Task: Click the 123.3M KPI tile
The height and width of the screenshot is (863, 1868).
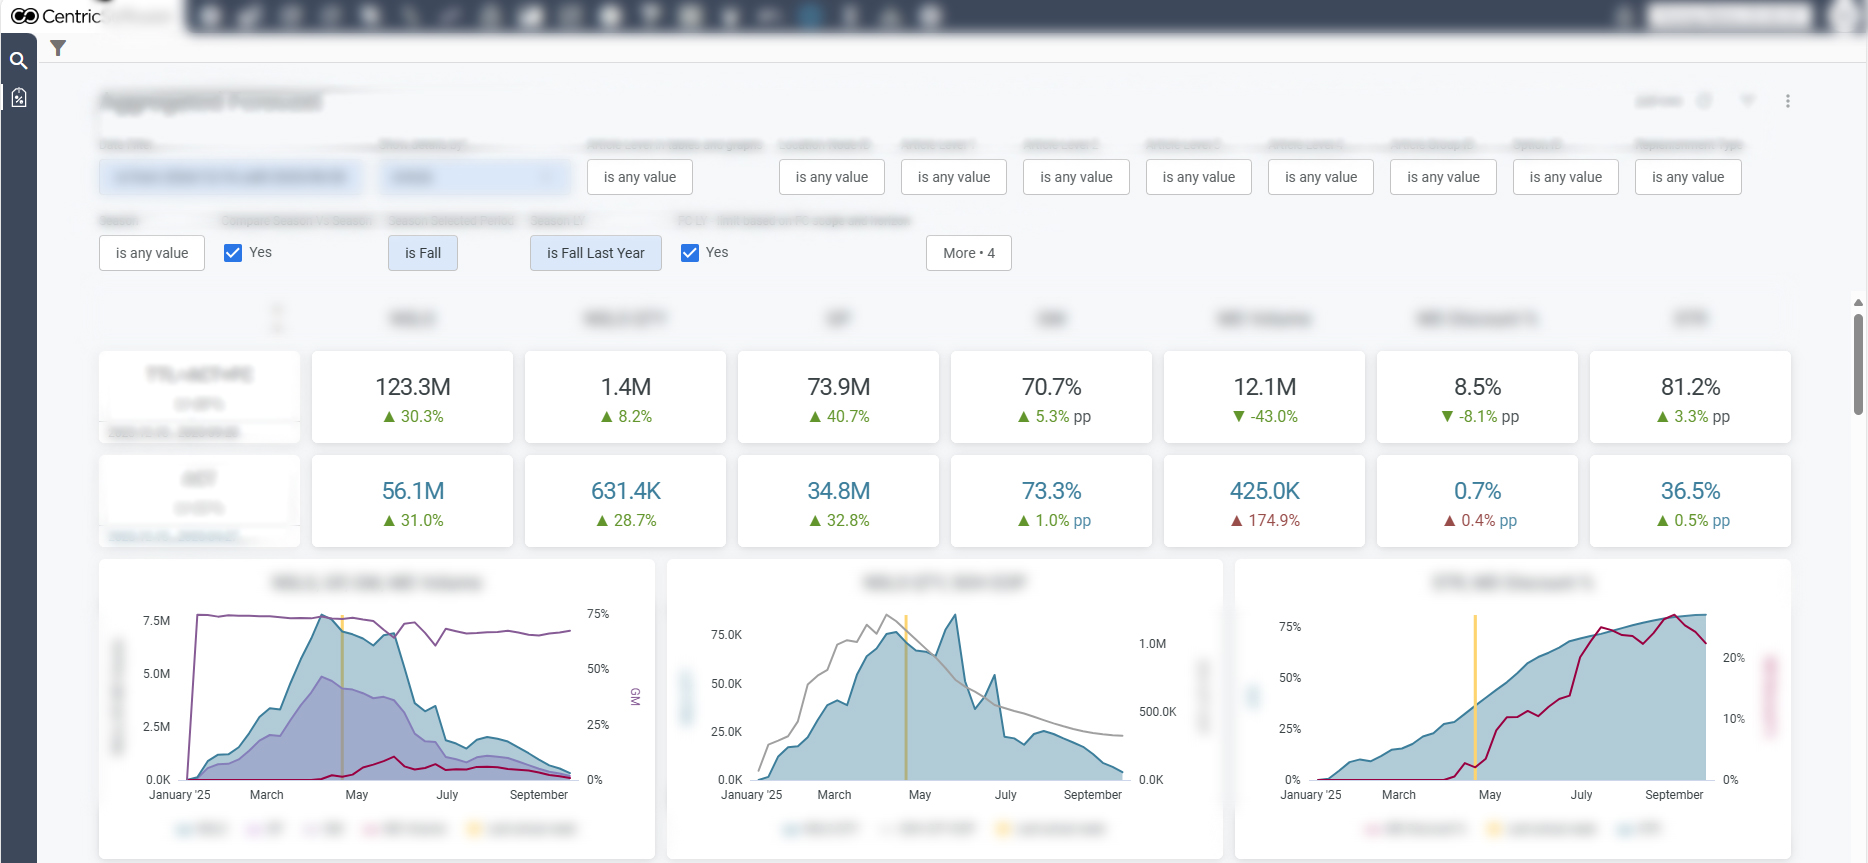Action: pos(412,397)
